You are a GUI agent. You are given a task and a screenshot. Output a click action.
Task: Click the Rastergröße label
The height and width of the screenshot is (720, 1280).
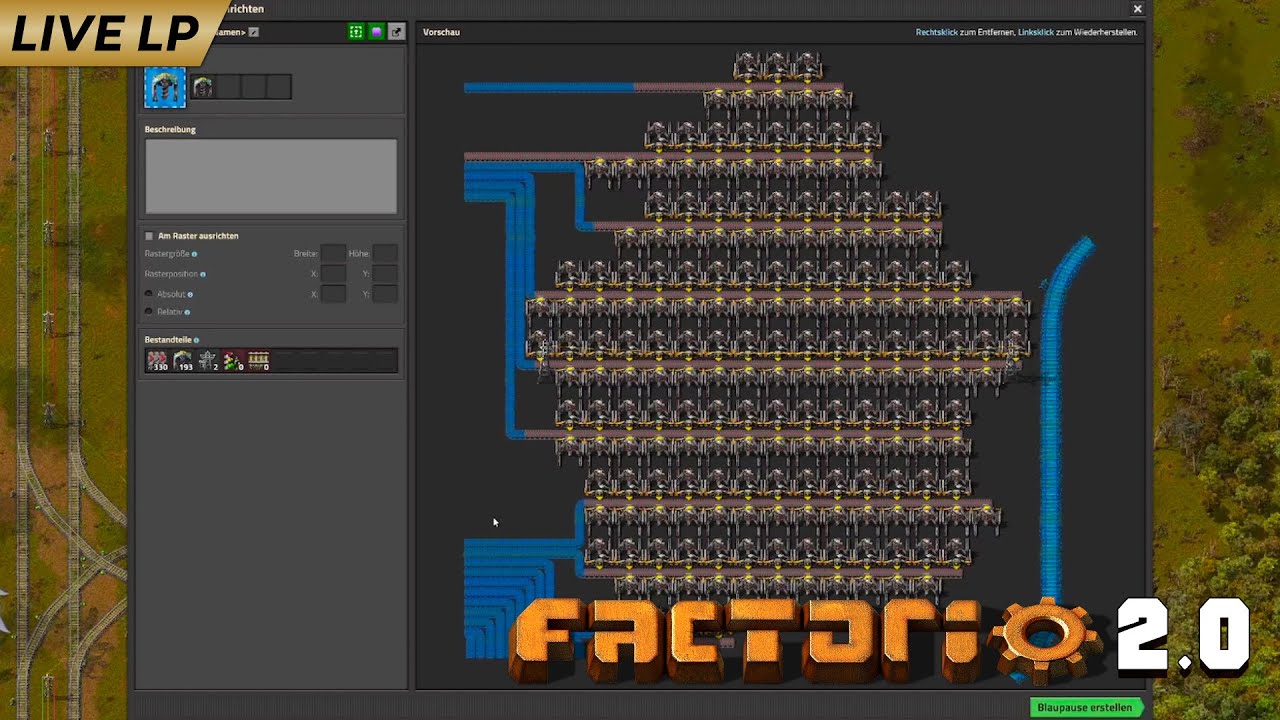166,254
